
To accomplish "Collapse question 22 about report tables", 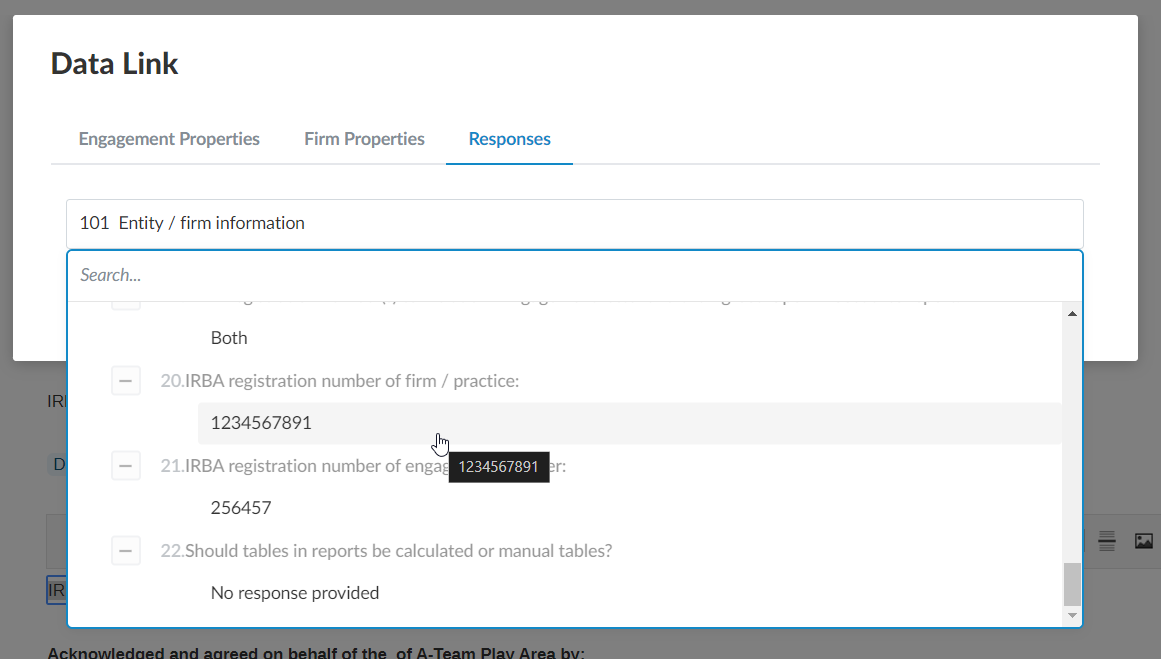I will (x=126, y=551).
